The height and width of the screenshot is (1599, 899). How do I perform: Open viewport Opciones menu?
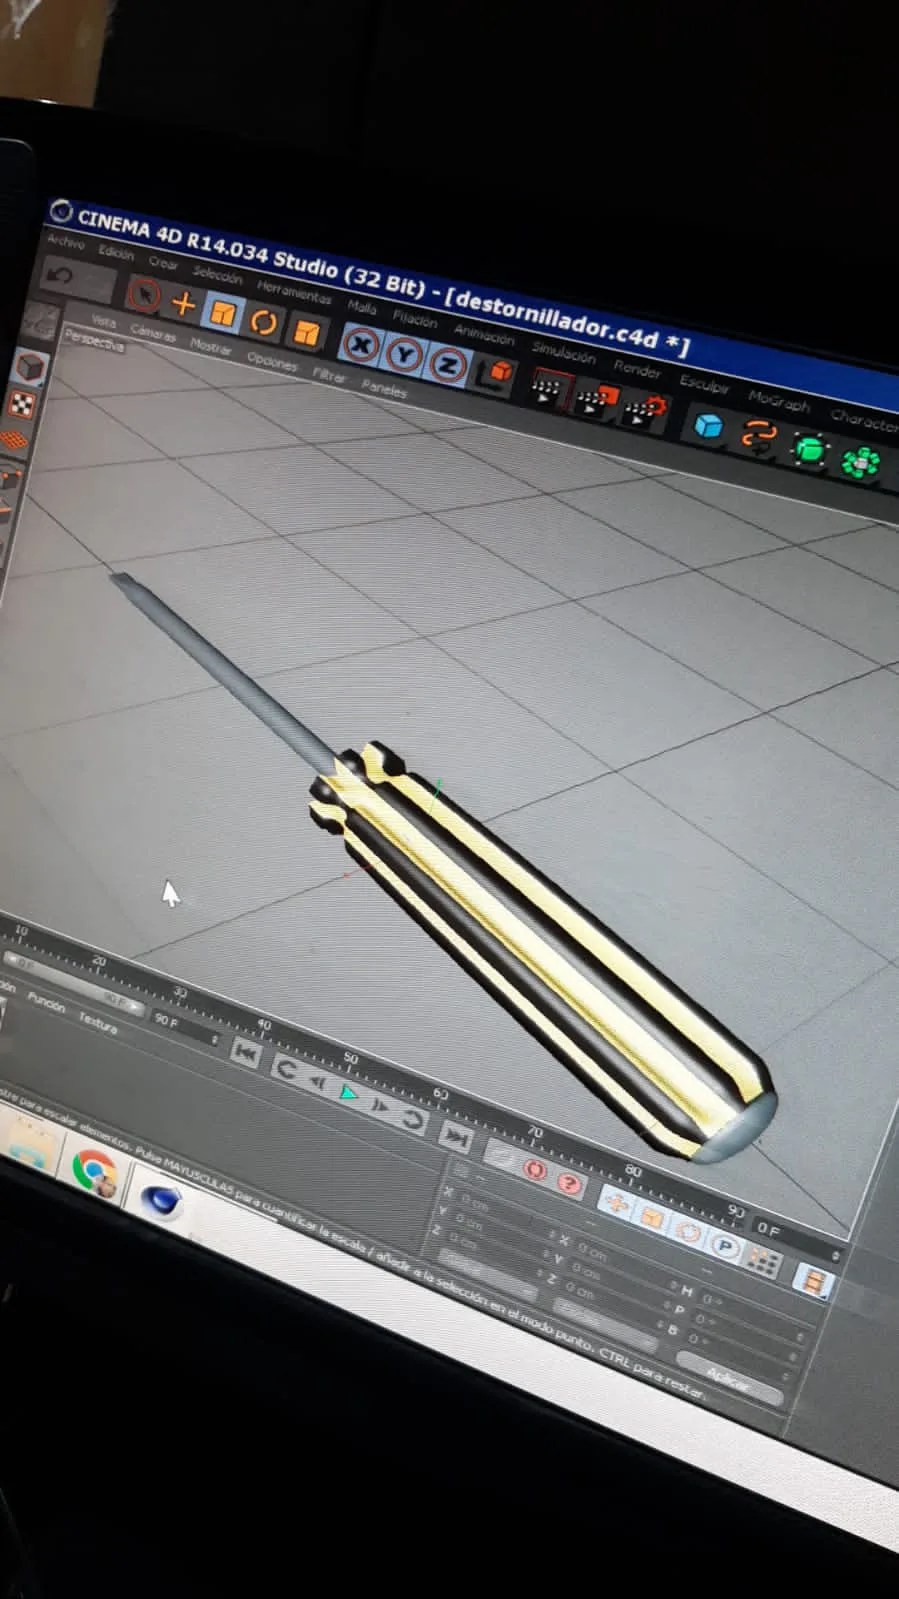point(271,361)
